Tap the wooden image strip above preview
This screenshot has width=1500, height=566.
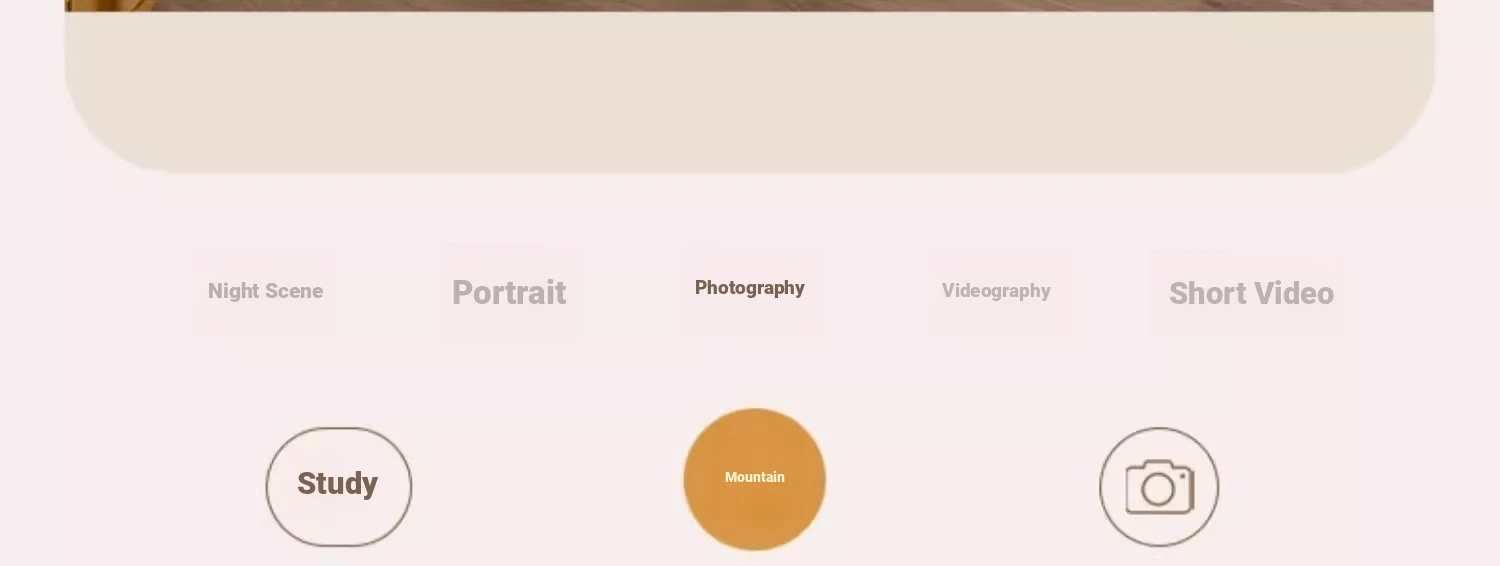pyautogui.click(x=750, y=5)
